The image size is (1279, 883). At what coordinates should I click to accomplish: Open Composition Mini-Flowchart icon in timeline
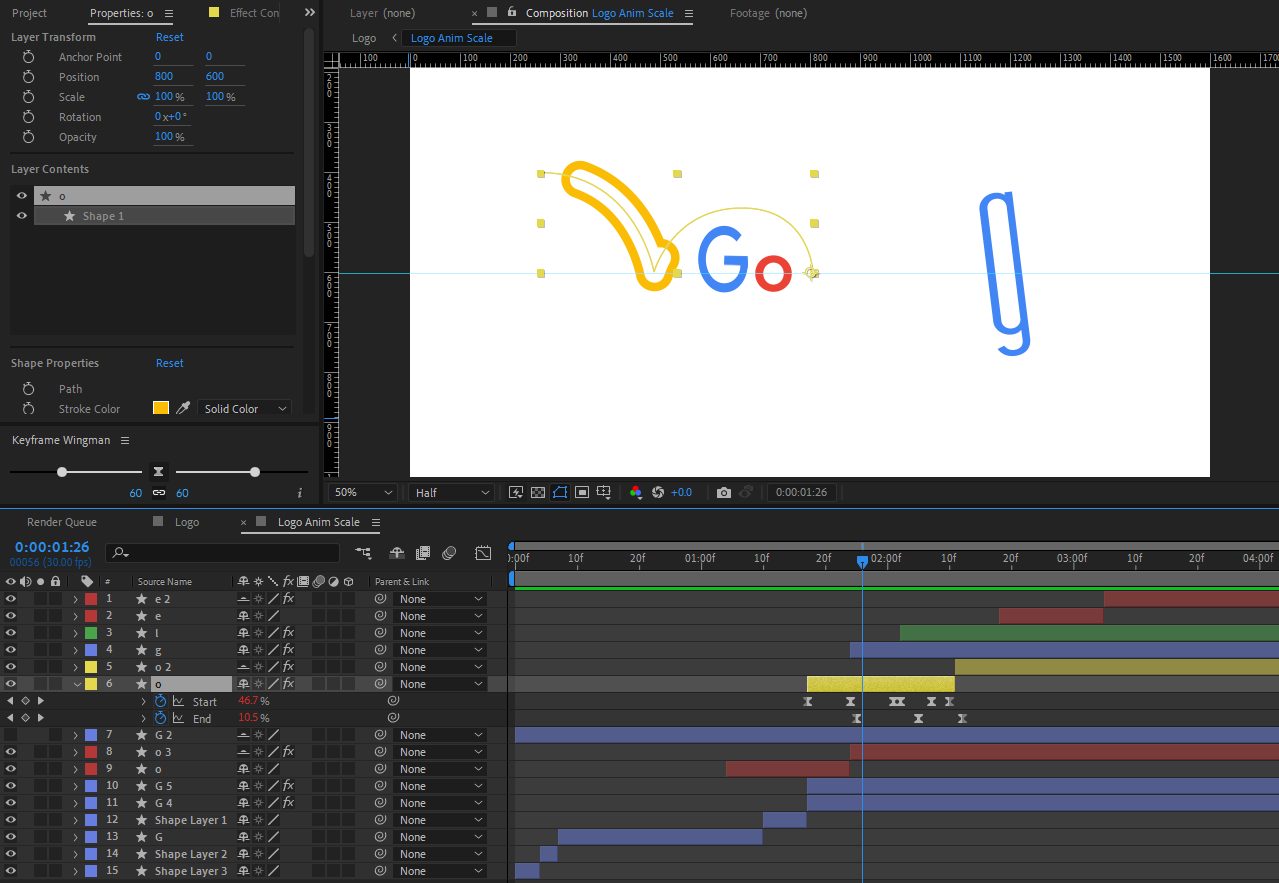(363, 552)
